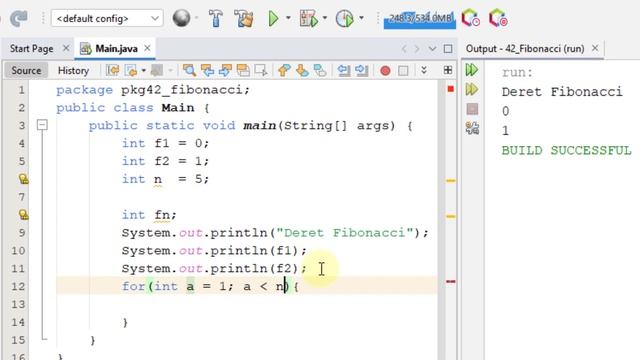Find selection magnifier icon

189,71
